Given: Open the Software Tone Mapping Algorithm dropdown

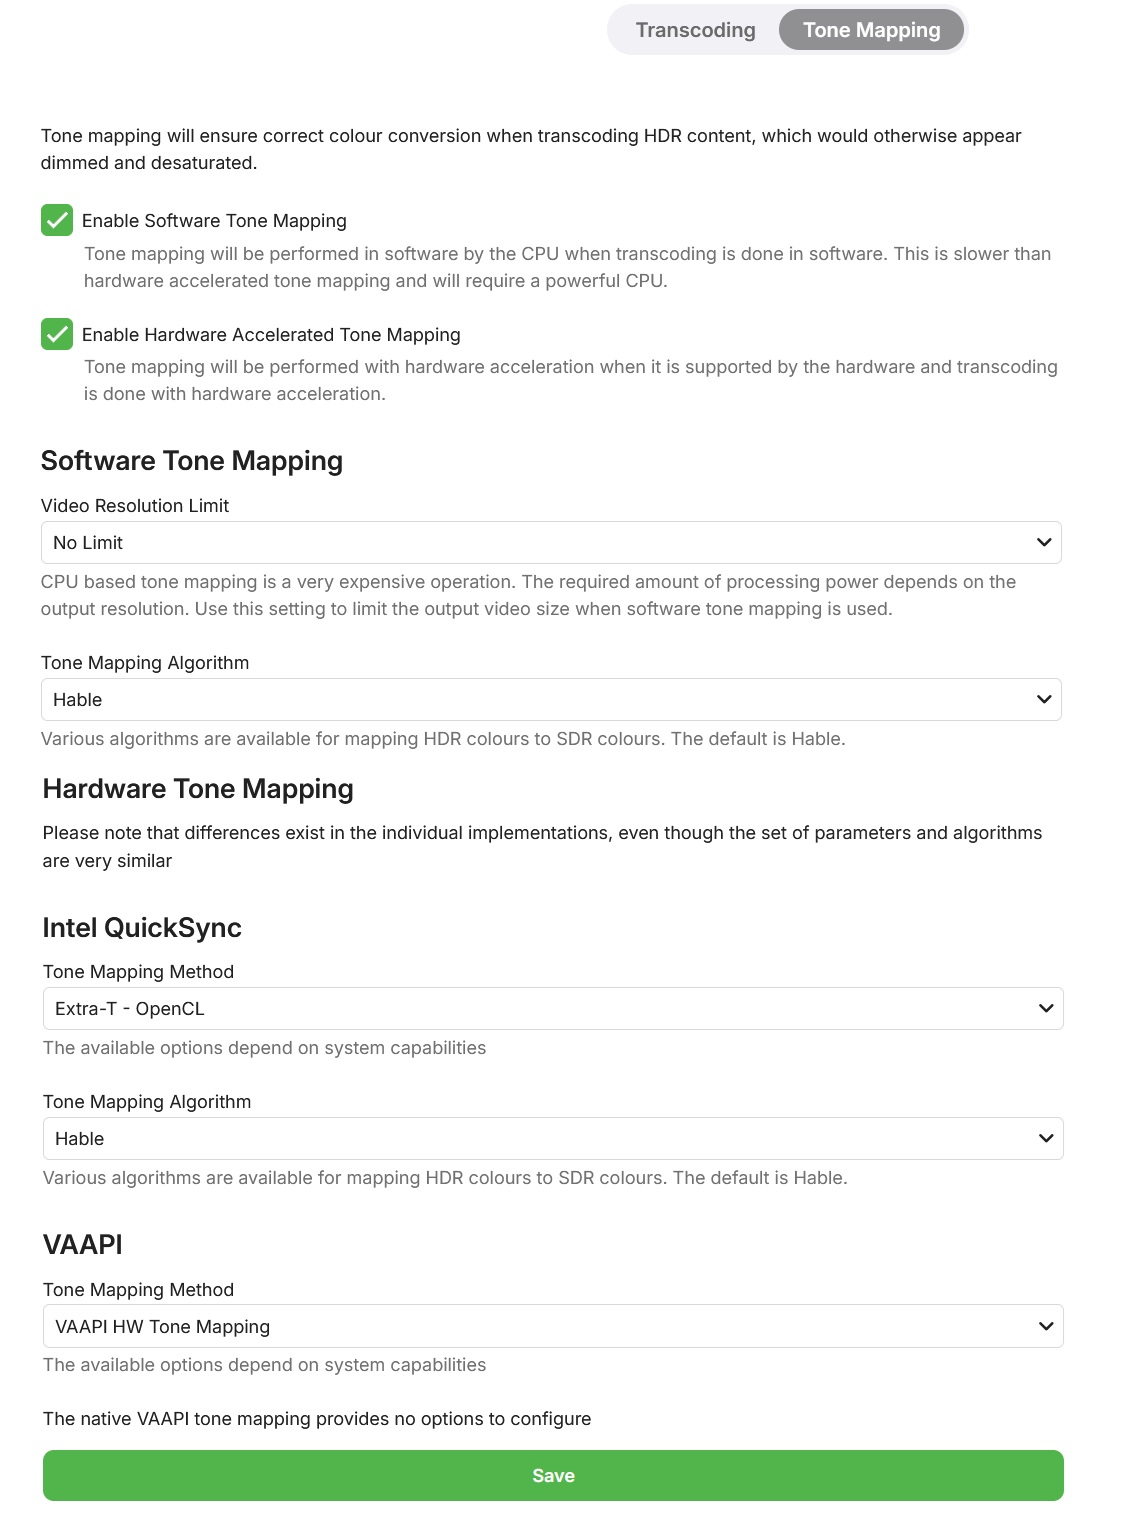Looking at the screenshot, I should pyautogui.click(x=550, y=700).
